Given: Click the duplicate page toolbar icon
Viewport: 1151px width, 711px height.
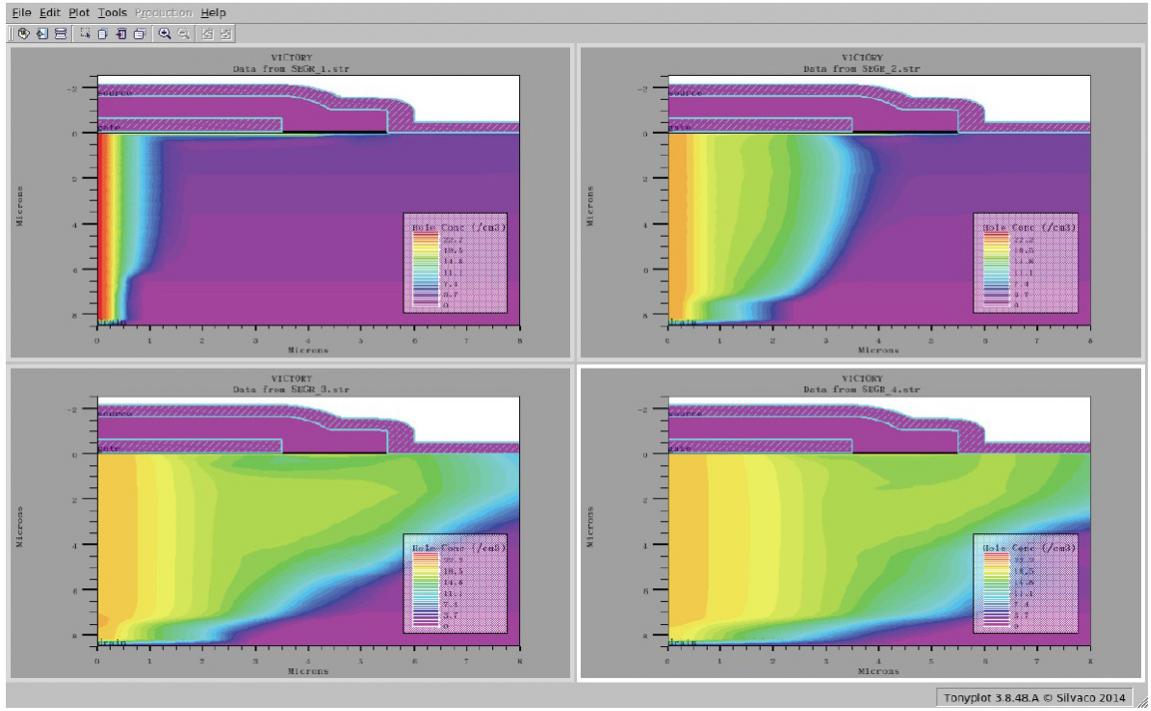Looking at the screenshot, I should click(x=103, y=34).
